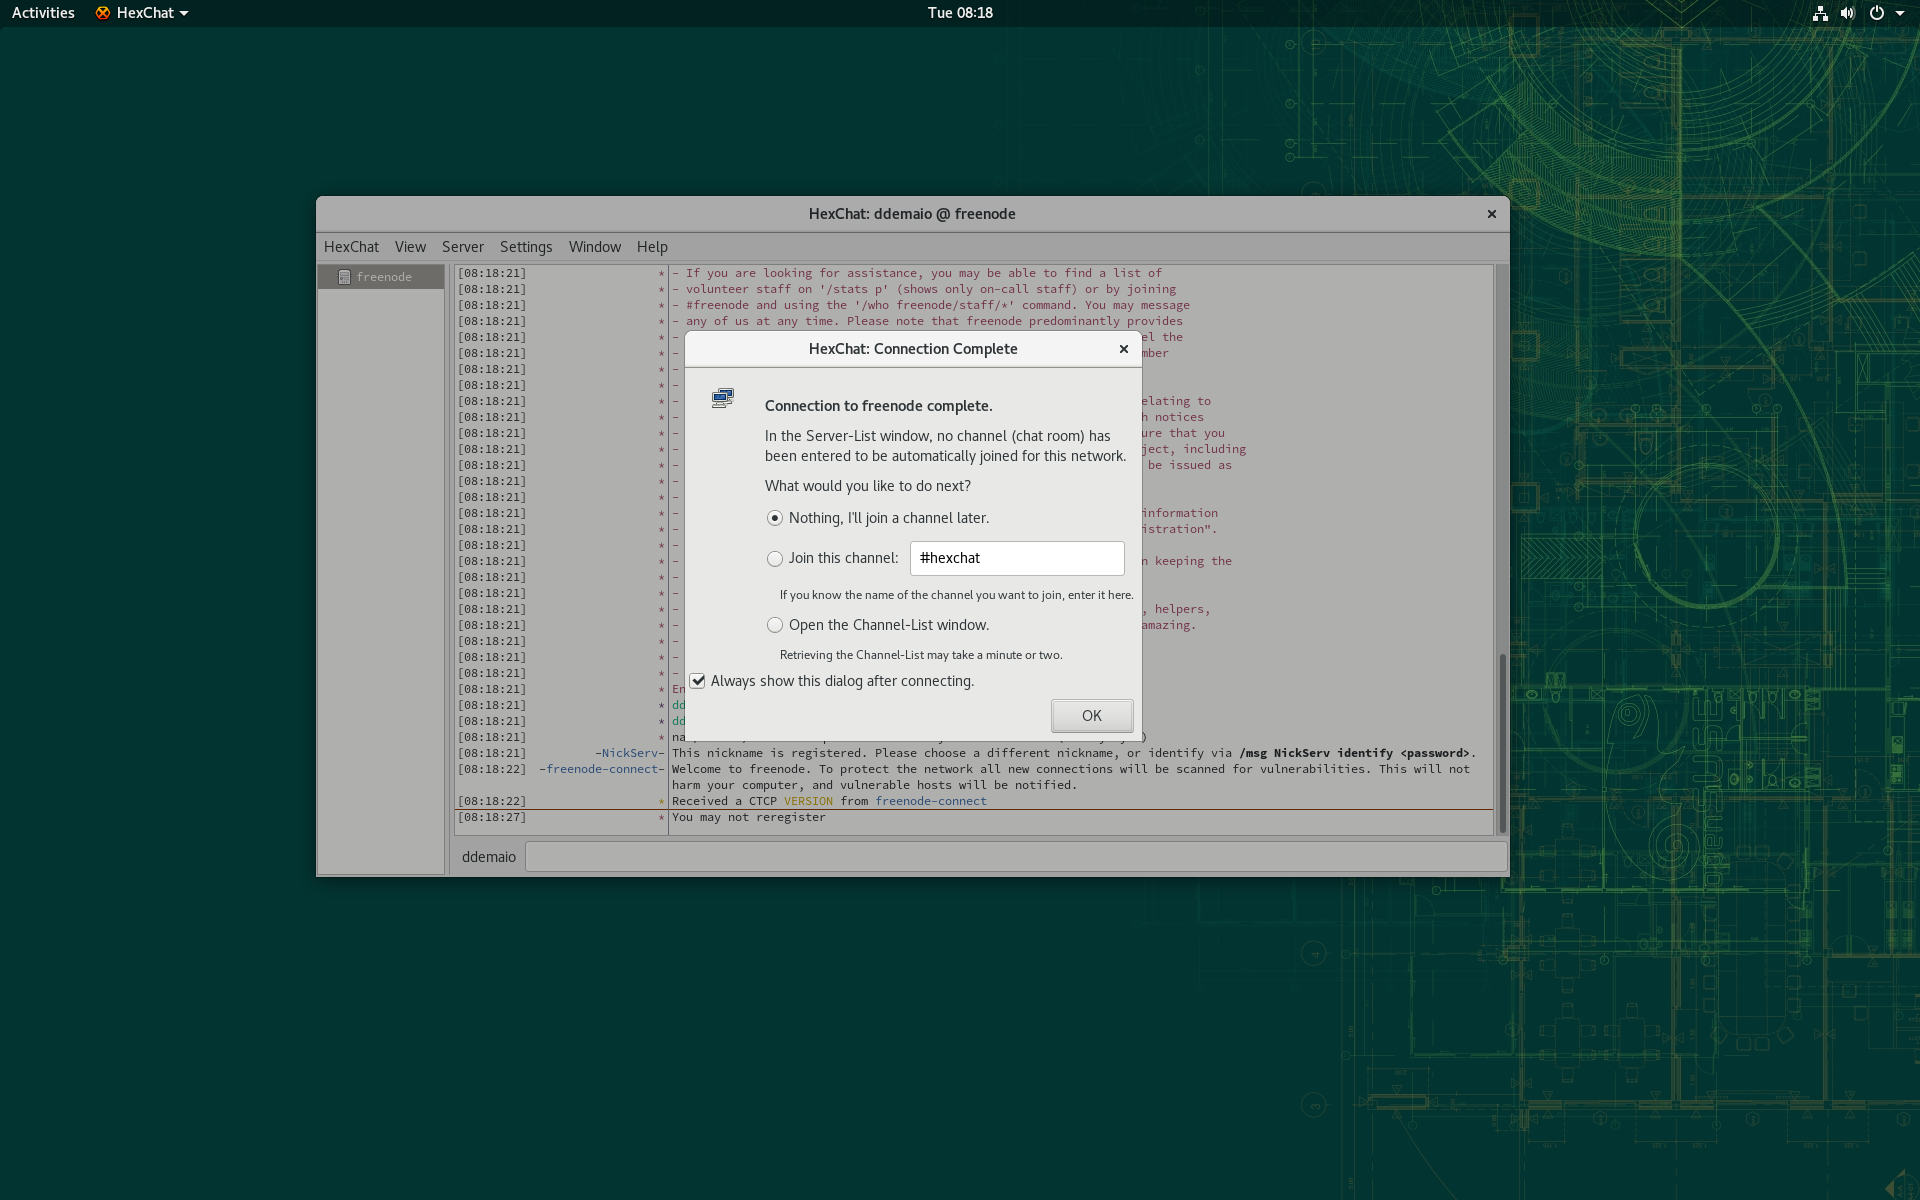Click the freenode server tab icon
The width and height of the screenshot is (1920, 1200).
coord(344,277)
